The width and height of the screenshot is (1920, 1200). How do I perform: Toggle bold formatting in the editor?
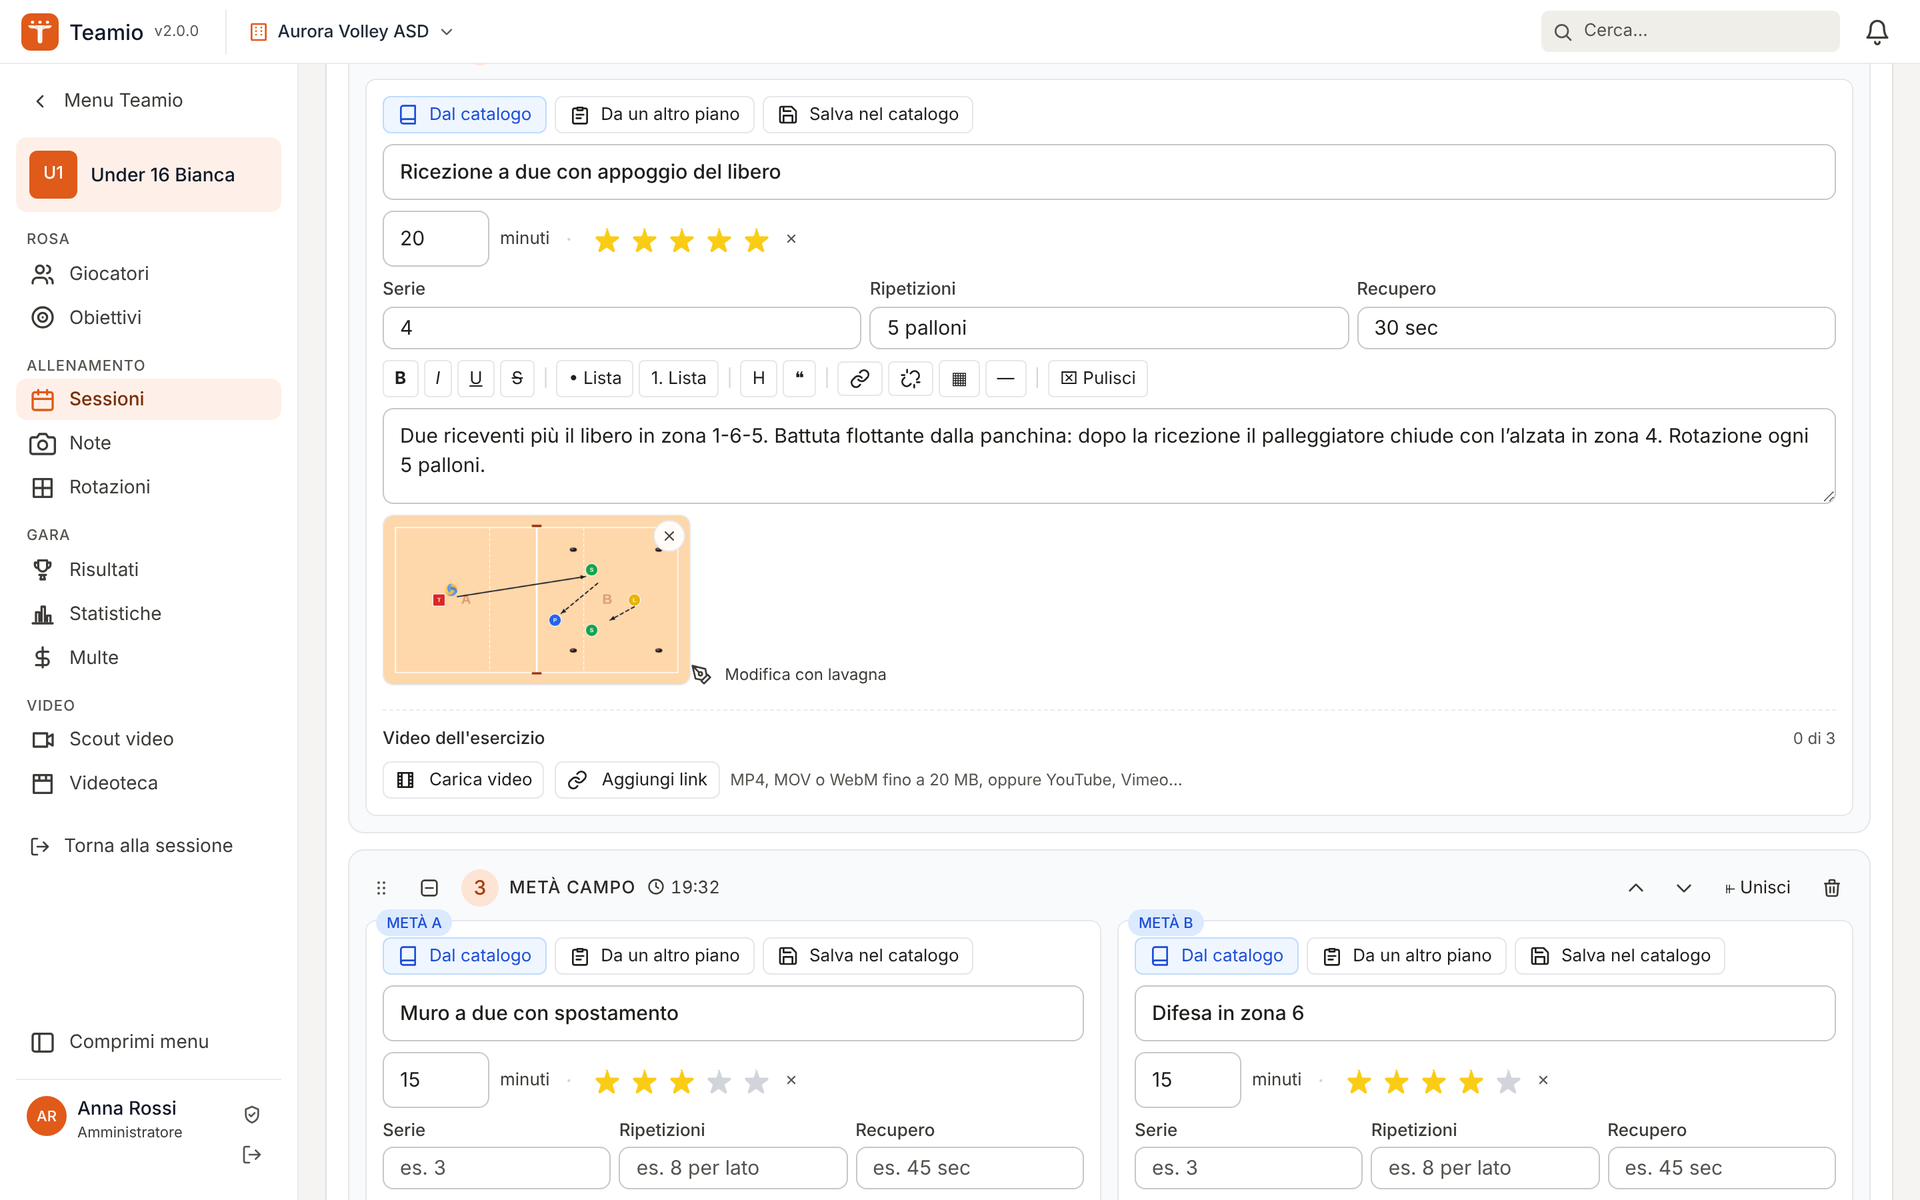pos(400,378)
